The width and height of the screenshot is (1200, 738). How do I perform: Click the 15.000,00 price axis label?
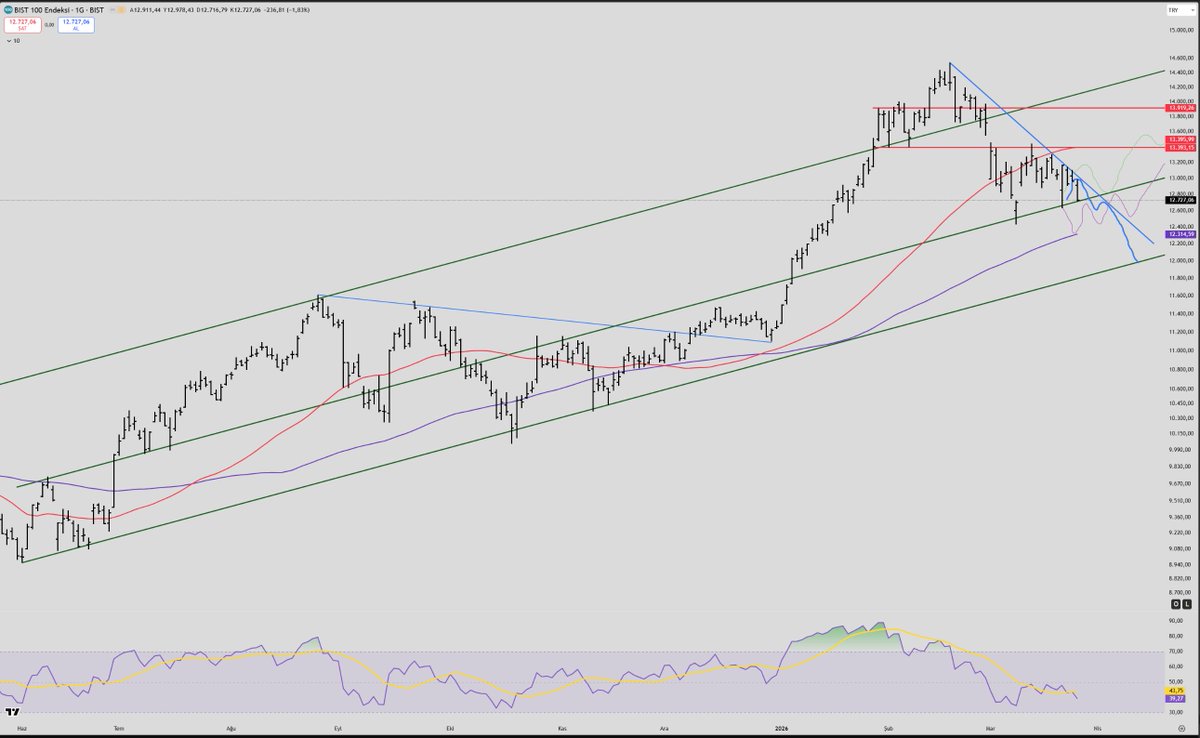[1181, 30]
